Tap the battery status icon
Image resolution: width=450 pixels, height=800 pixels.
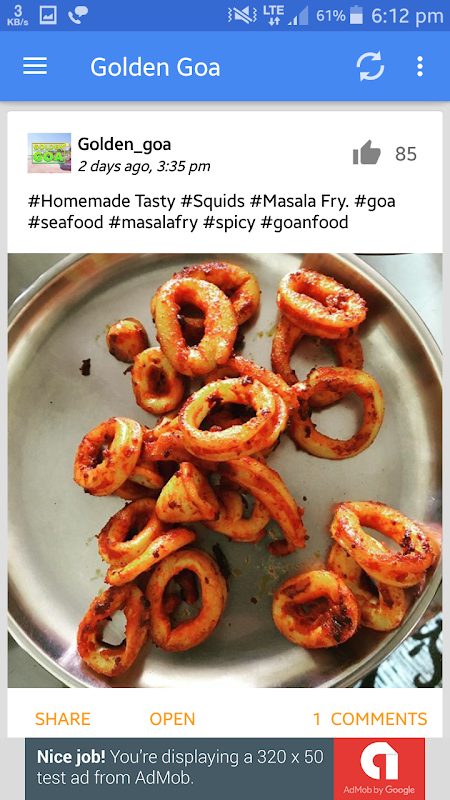[x=357, y=16]
